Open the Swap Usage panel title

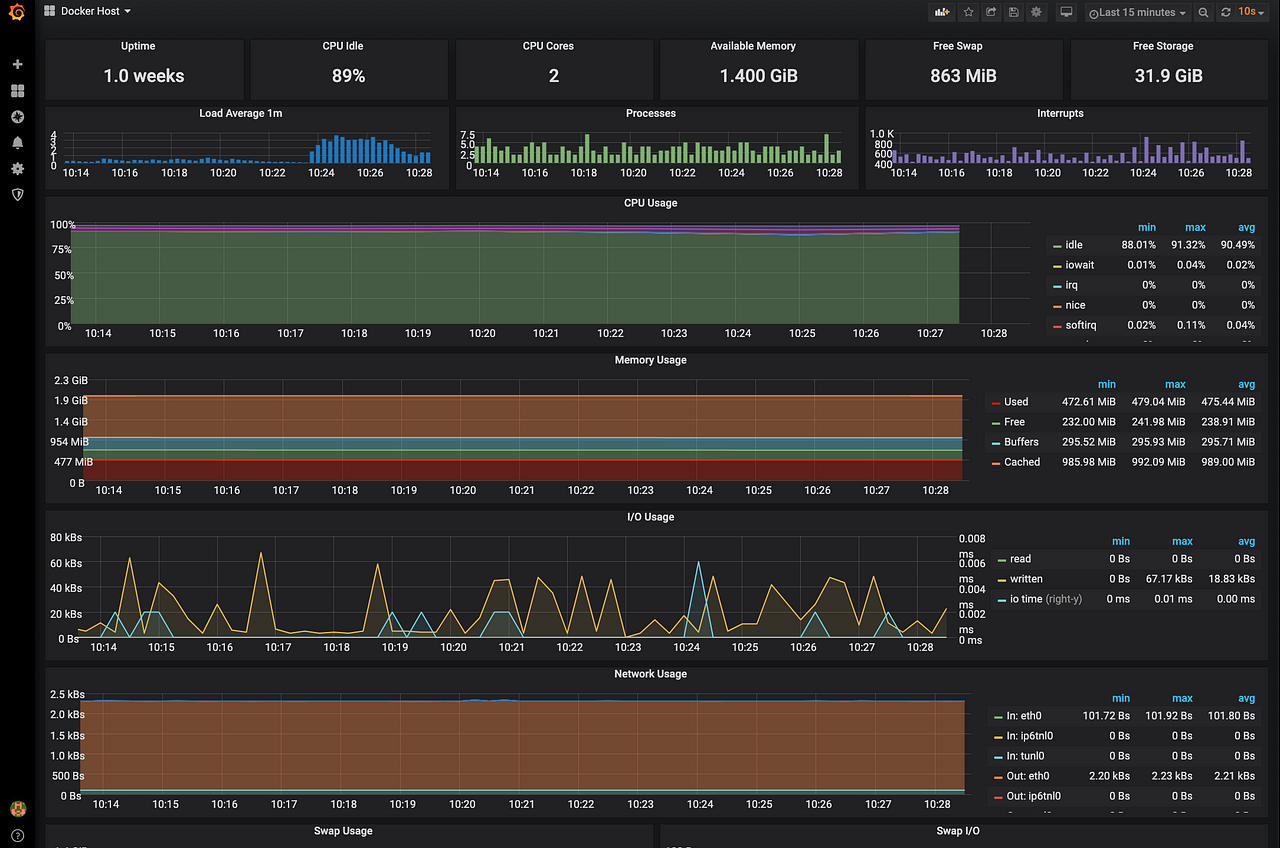pos(343,831)
